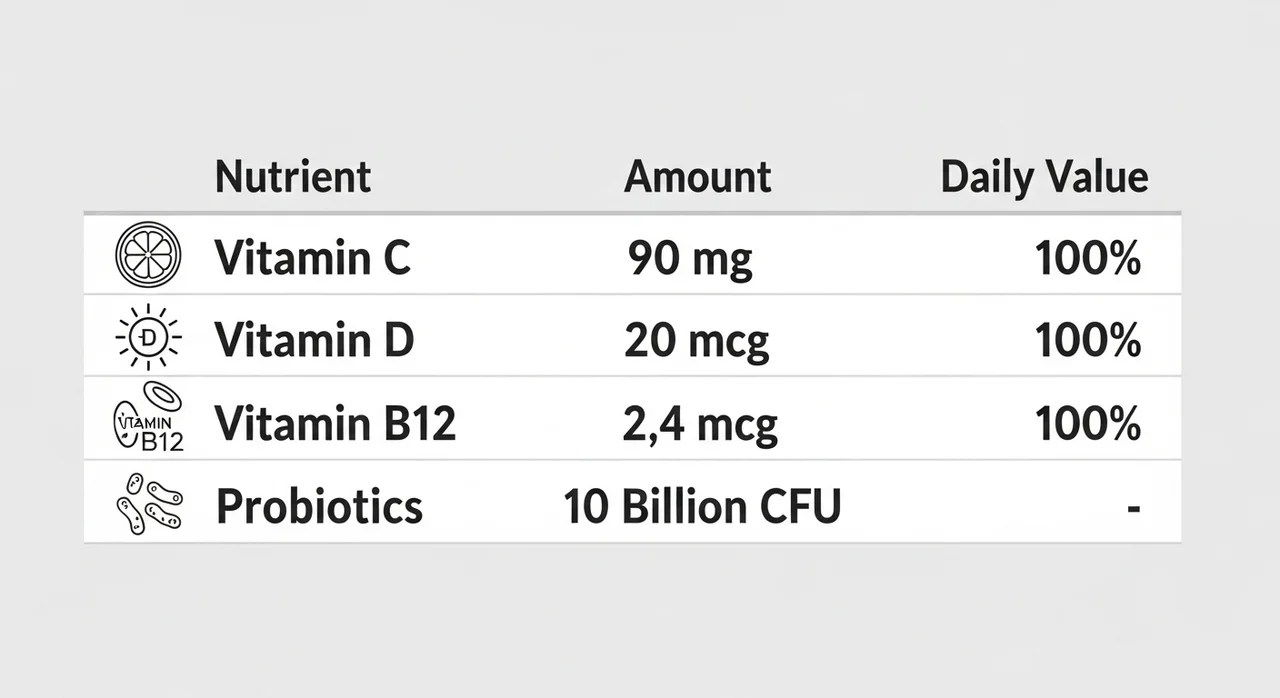
Task: Select the Daily Value column header
Action: (x=1044, y=177)
